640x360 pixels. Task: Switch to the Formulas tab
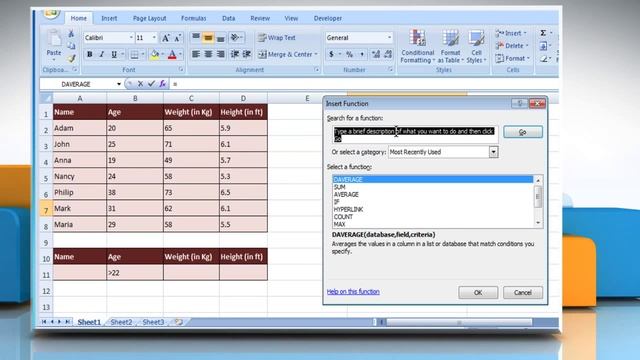193,18
